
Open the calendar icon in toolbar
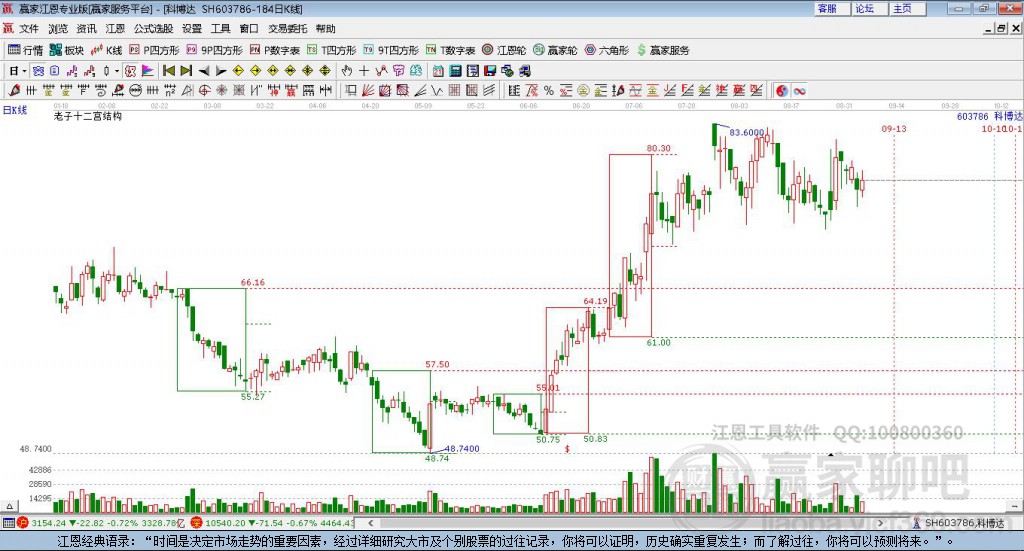438,71
